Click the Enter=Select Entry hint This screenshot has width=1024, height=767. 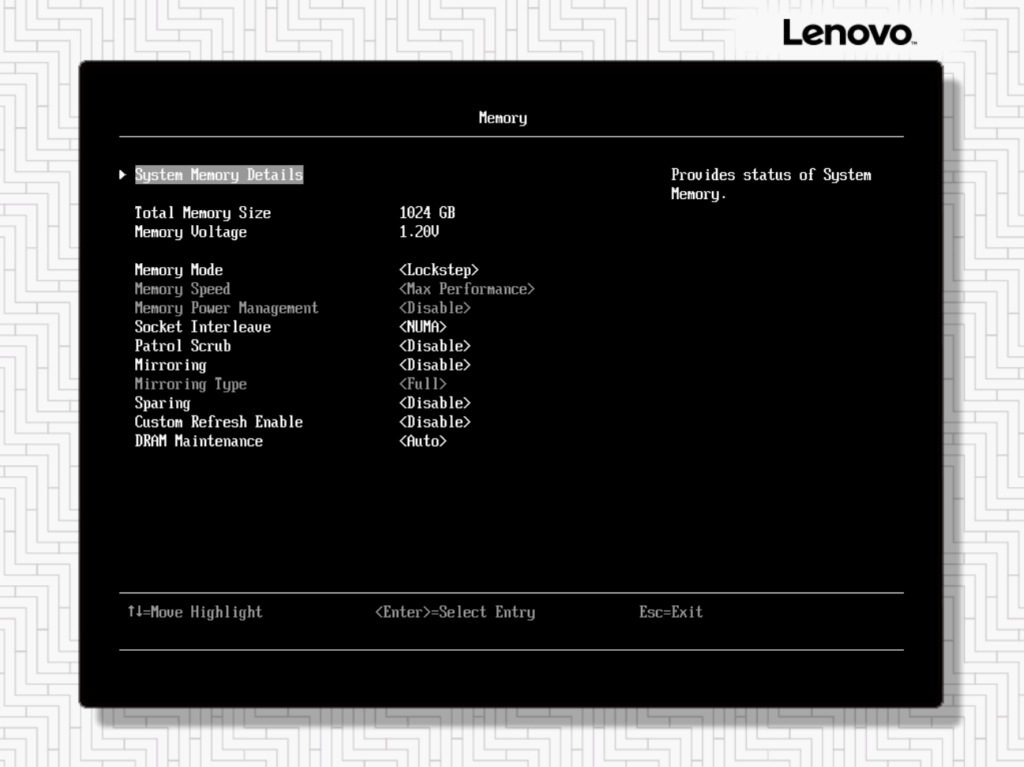click(x=455, y=612)
